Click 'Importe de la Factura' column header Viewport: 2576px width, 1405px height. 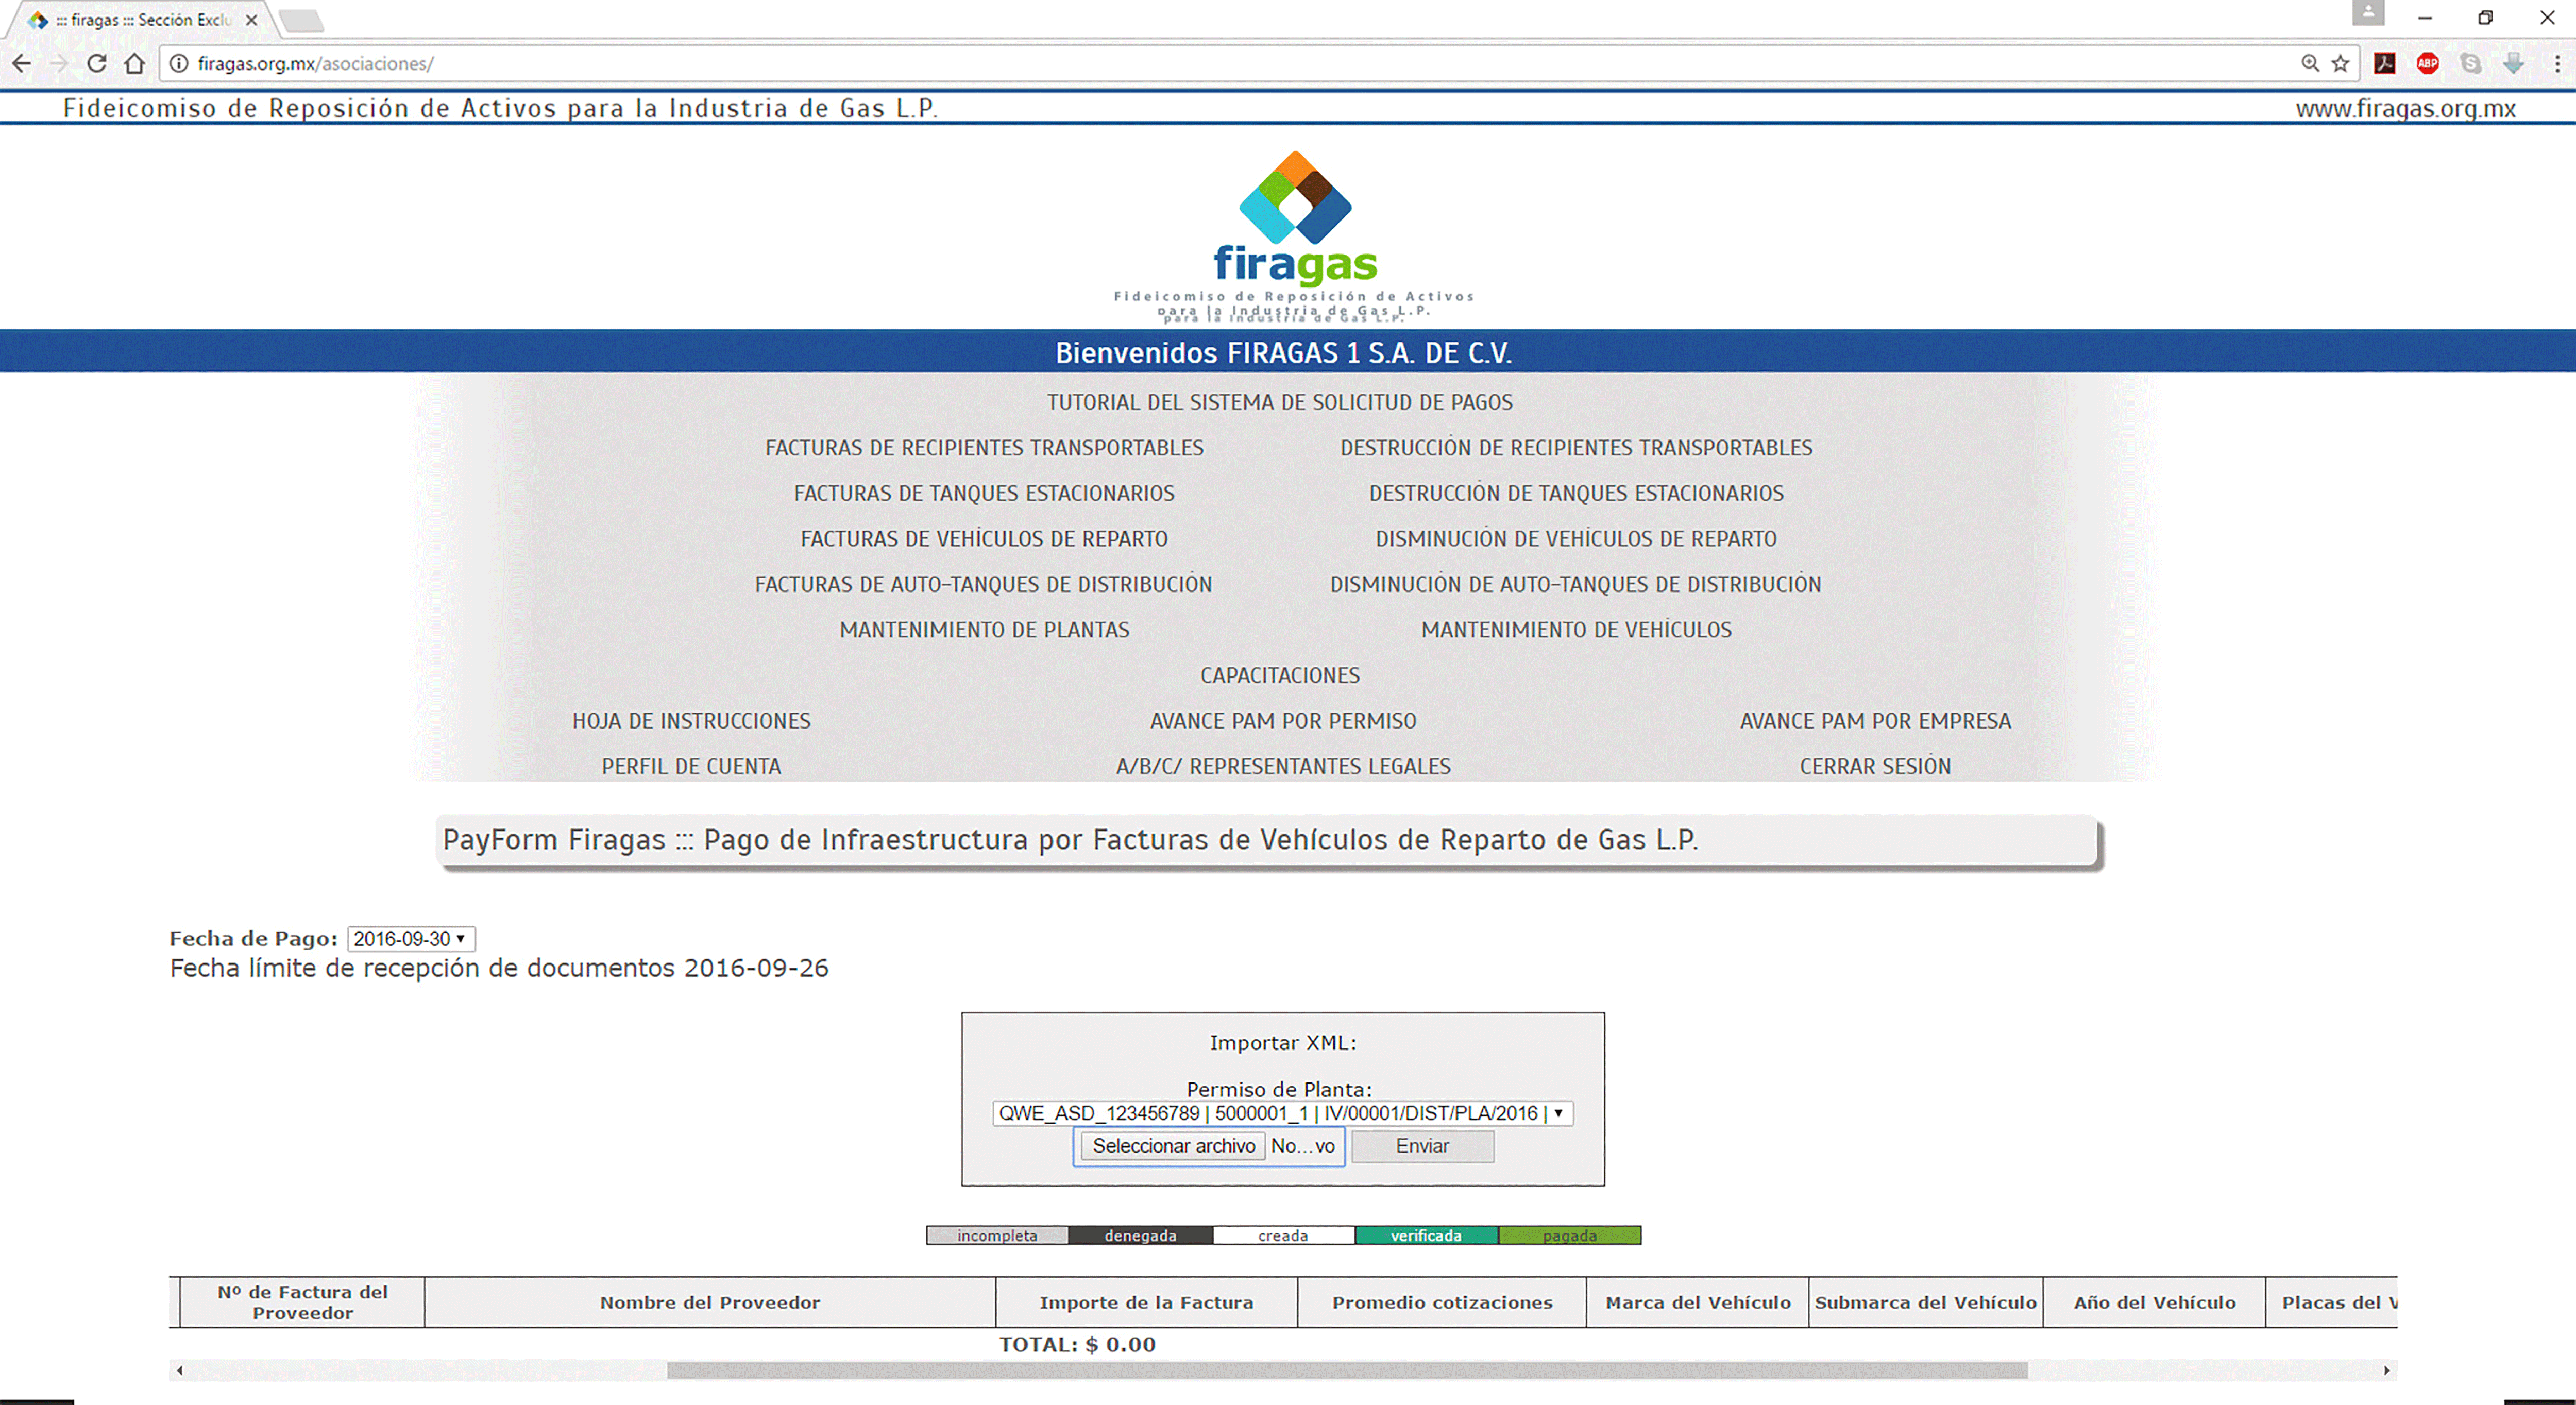(1146, 1302)
